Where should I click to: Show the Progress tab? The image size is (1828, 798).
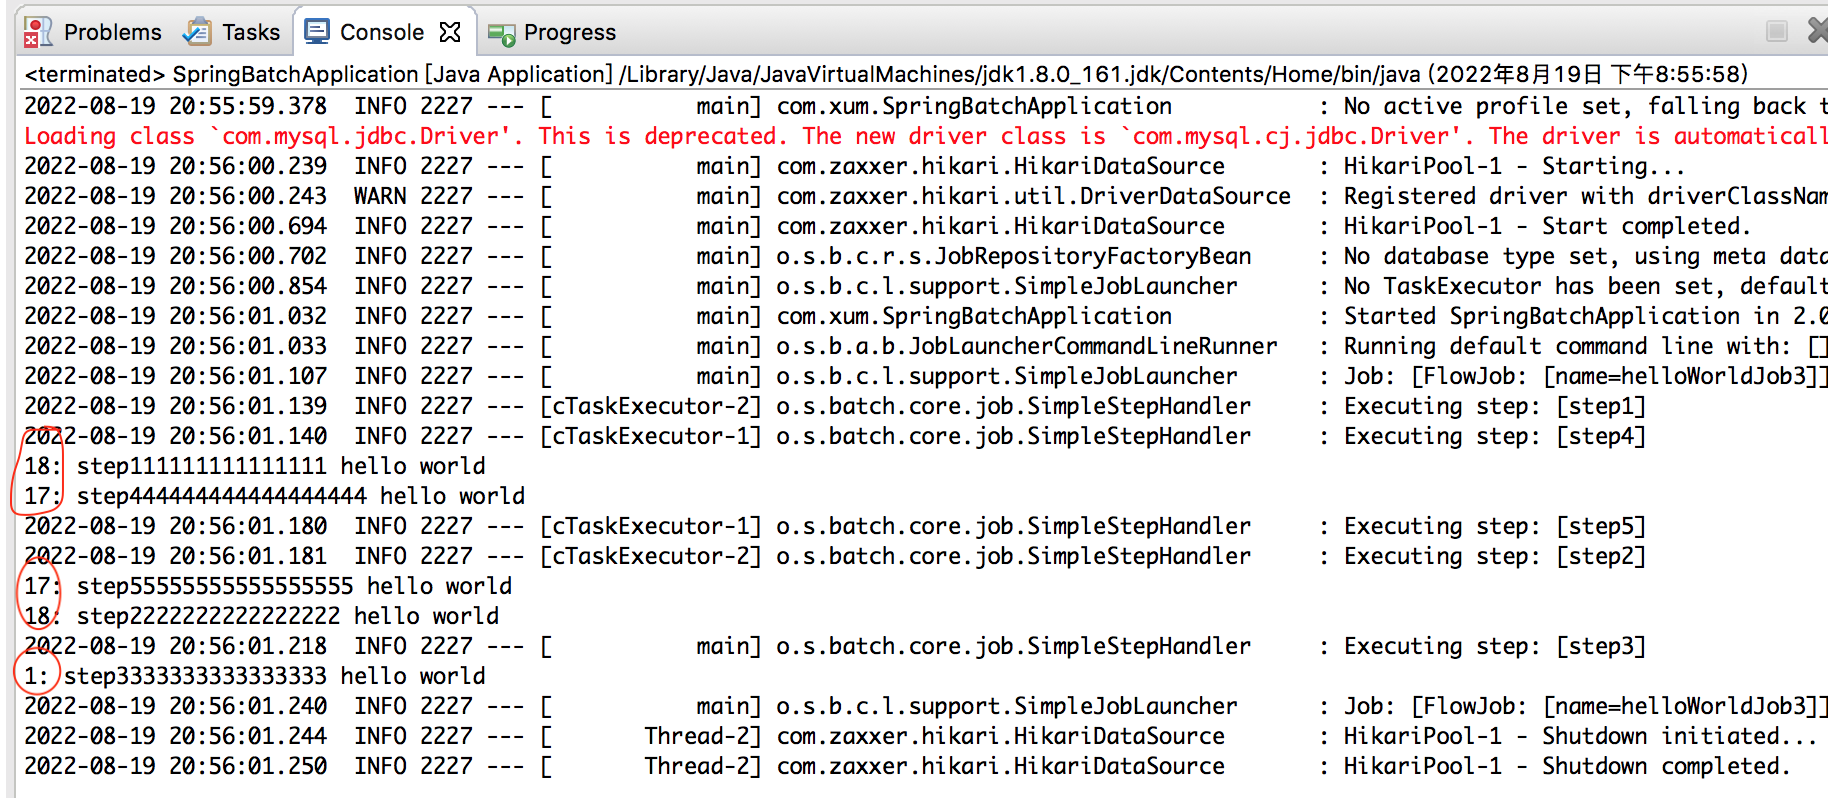click(569, 32)
